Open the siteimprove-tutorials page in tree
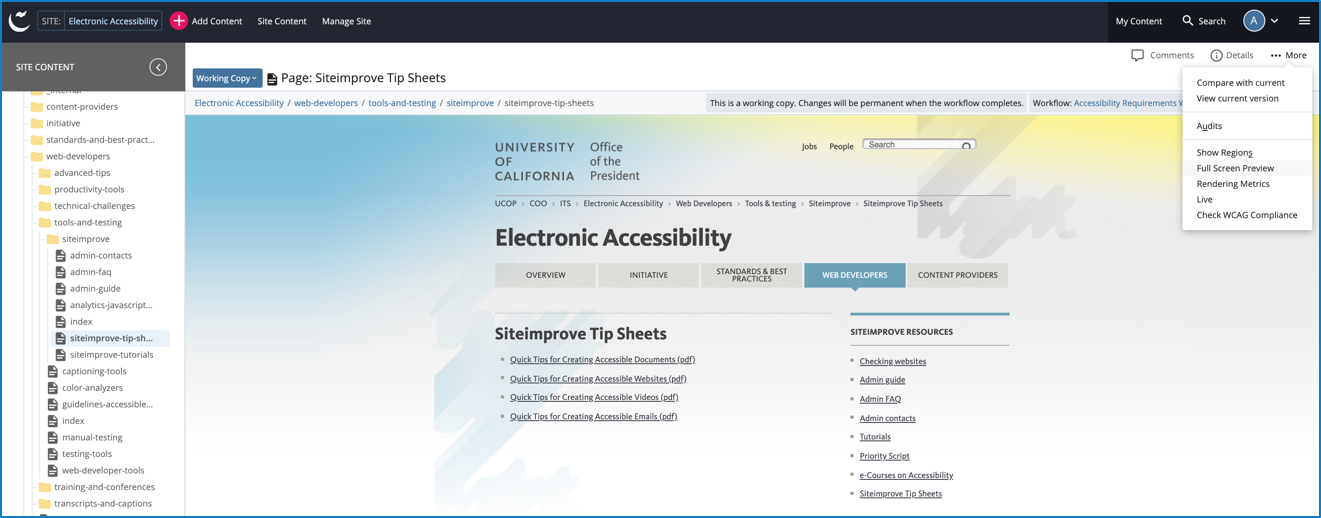 click(x=111, y=355)
